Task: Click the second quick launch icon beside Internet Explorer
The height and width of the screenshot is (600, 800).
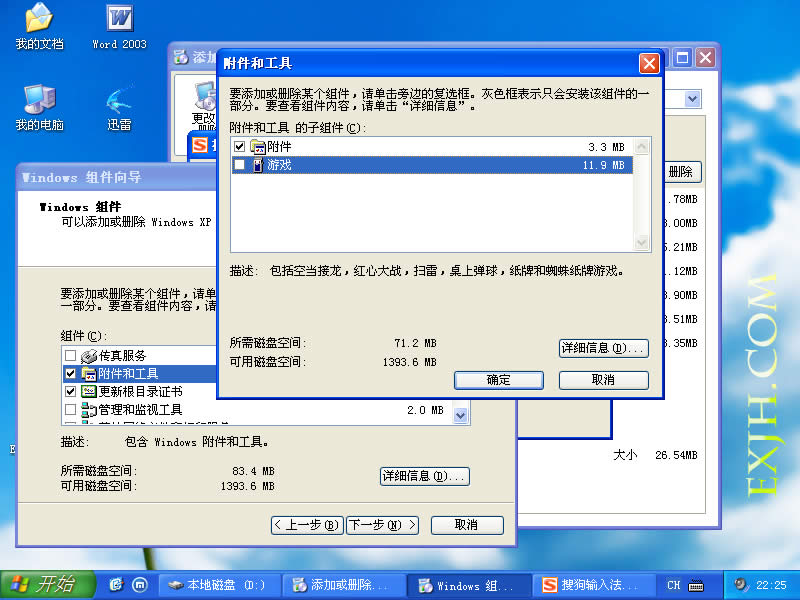Action: (139, 585)
